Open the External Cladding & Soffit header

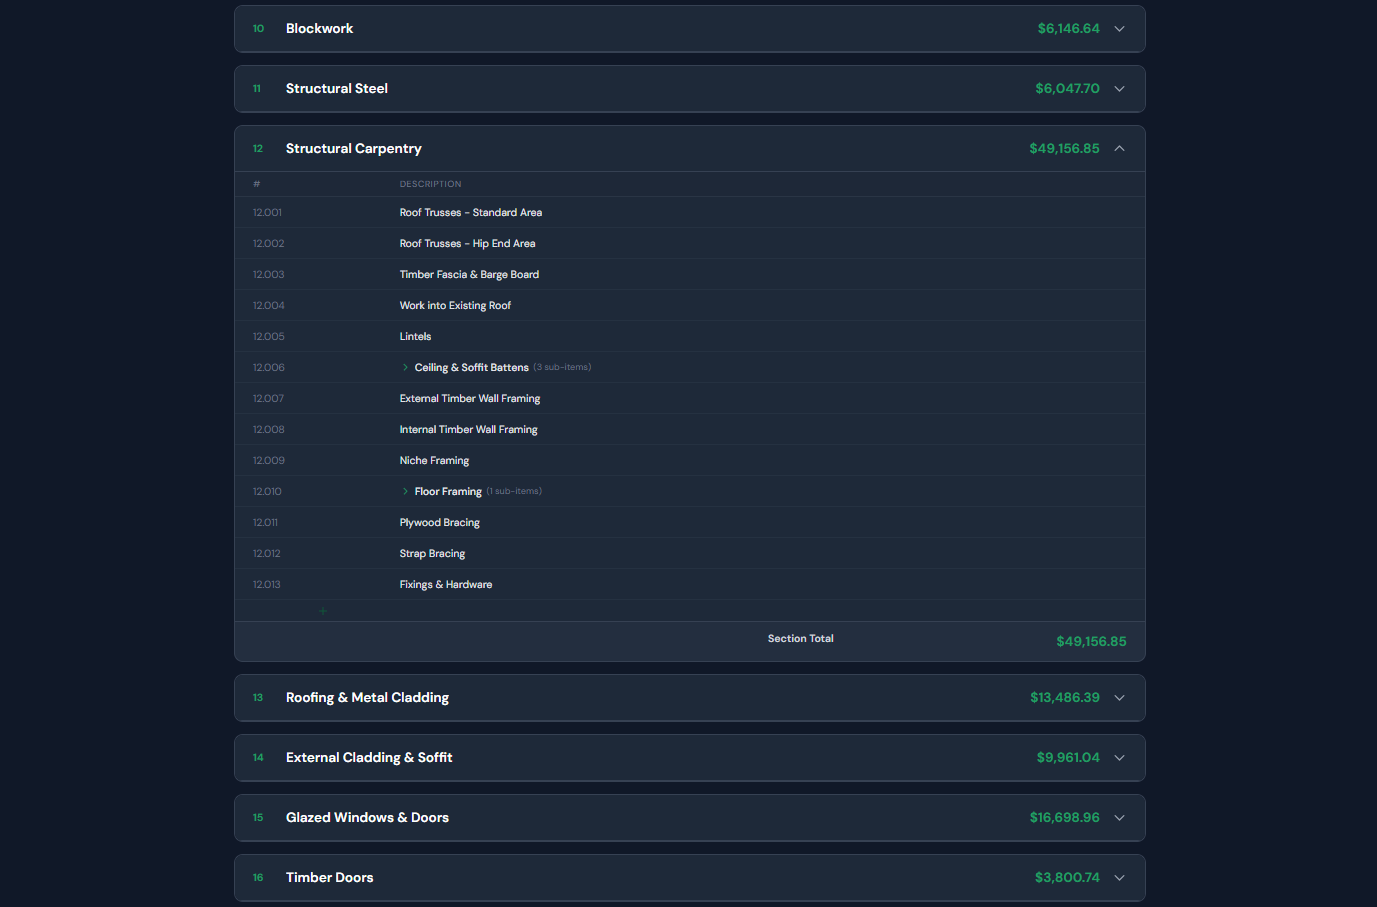pyautogui.click(x=690, y=758)
